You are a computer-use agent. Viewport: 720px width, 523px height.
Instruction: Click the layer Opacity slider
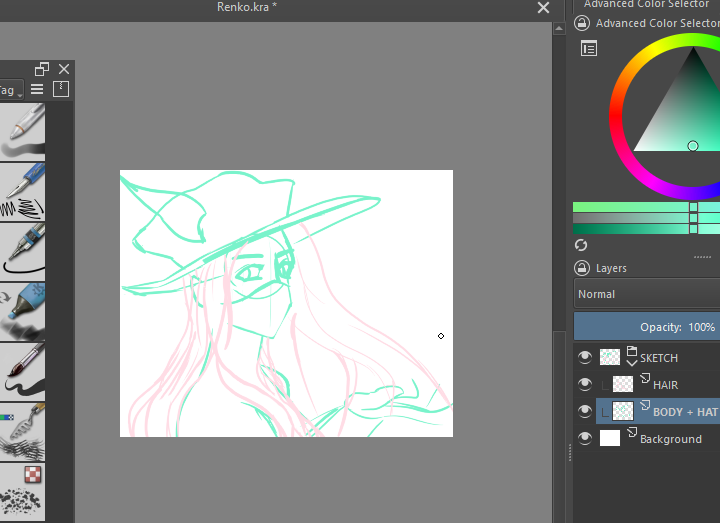[647, 327]
